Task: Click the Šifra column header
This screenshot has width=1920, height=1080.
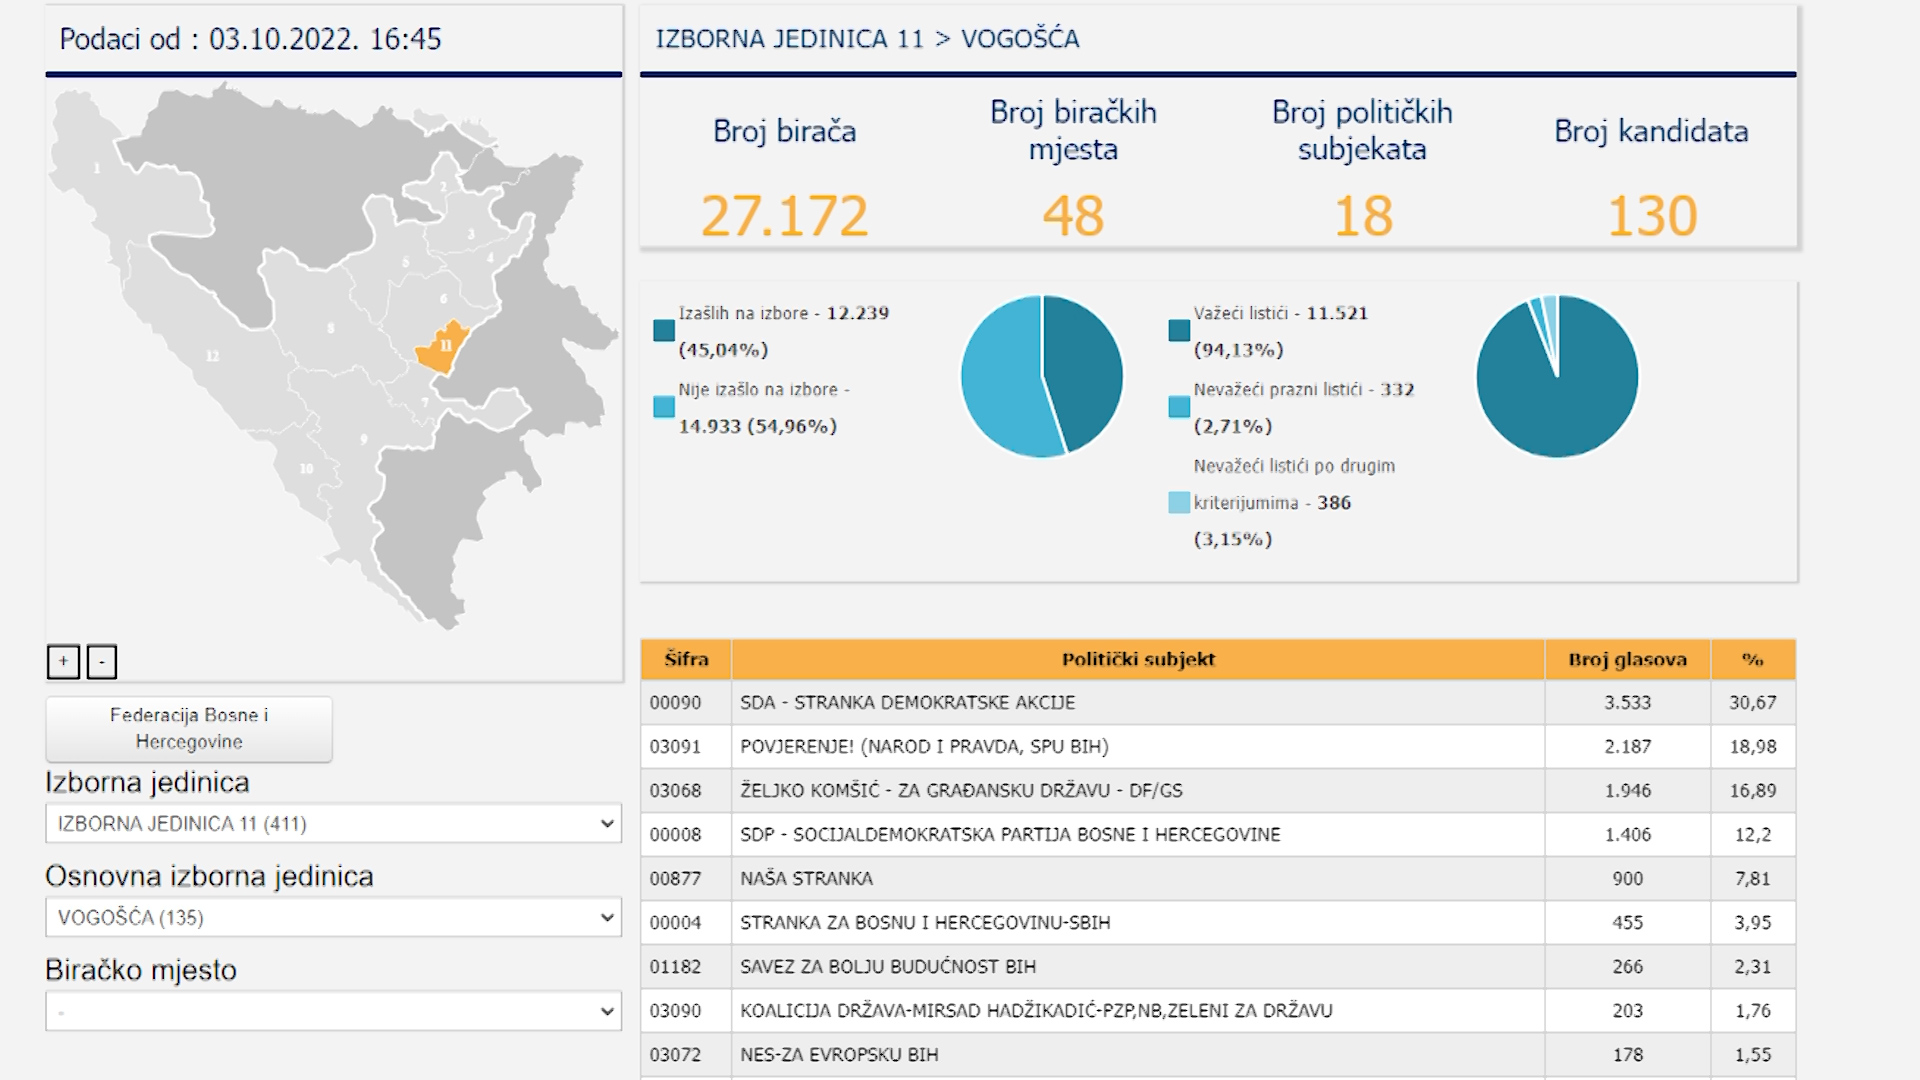Action: pyautogui.click(x=686, y=660)
